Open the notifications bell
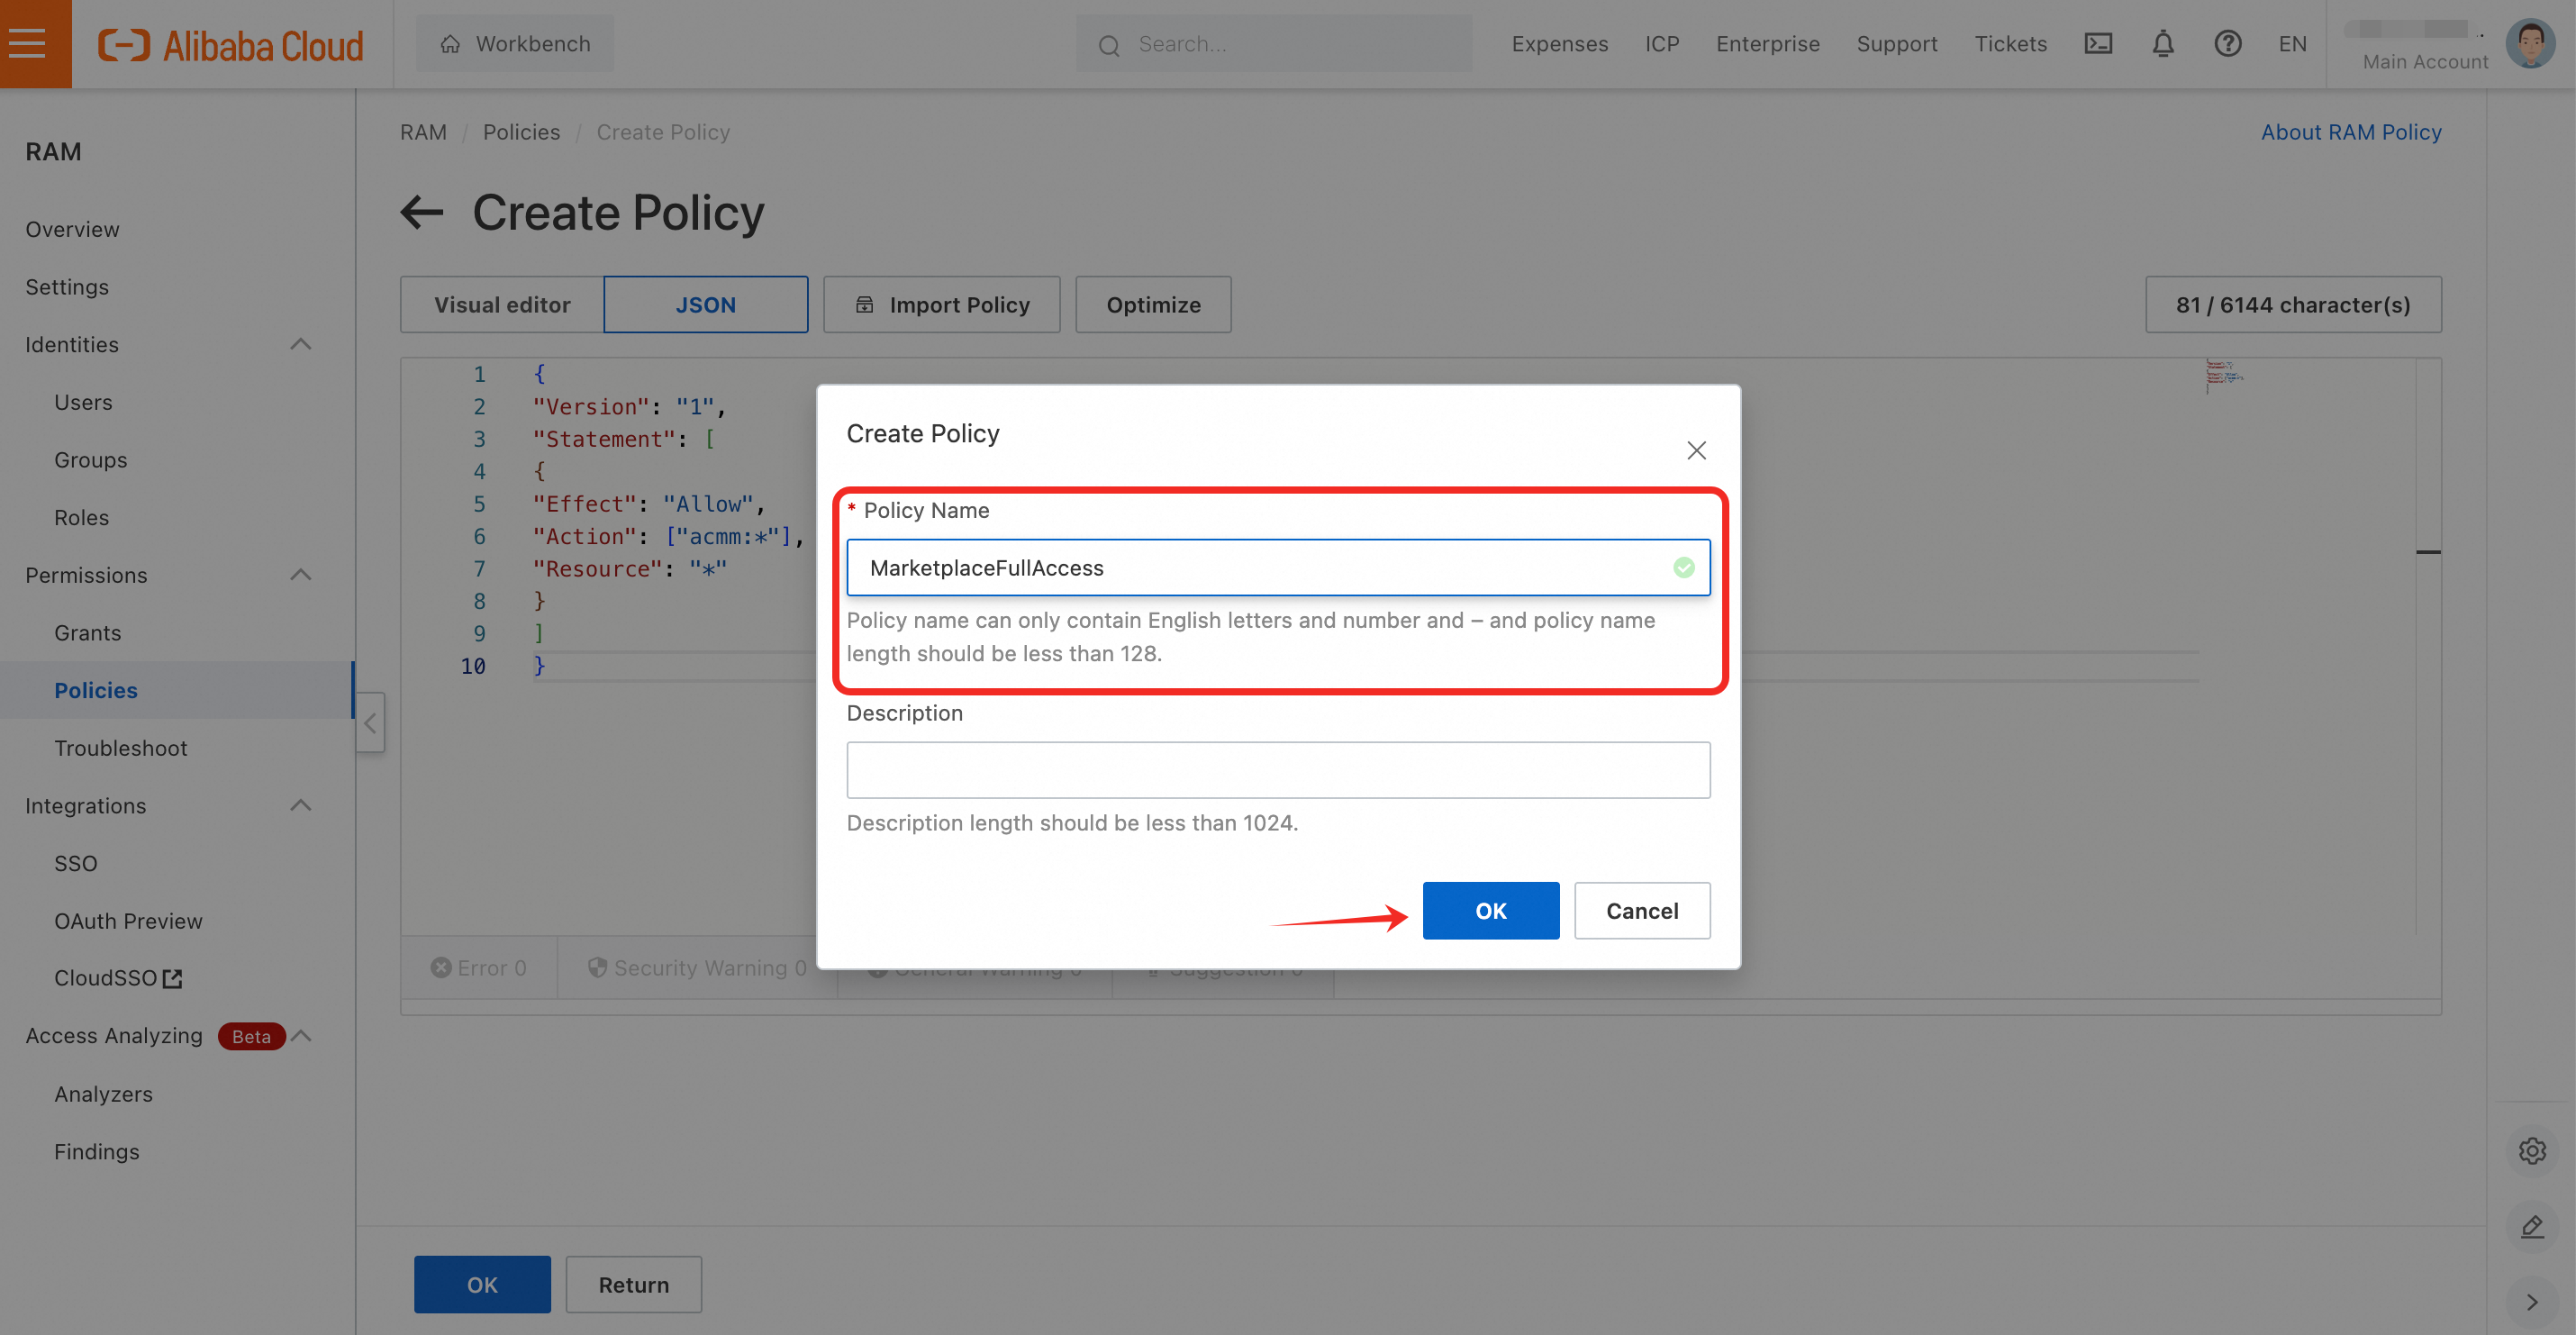The width and height of the screenshot is (2576, 1335). point(2163,44)
